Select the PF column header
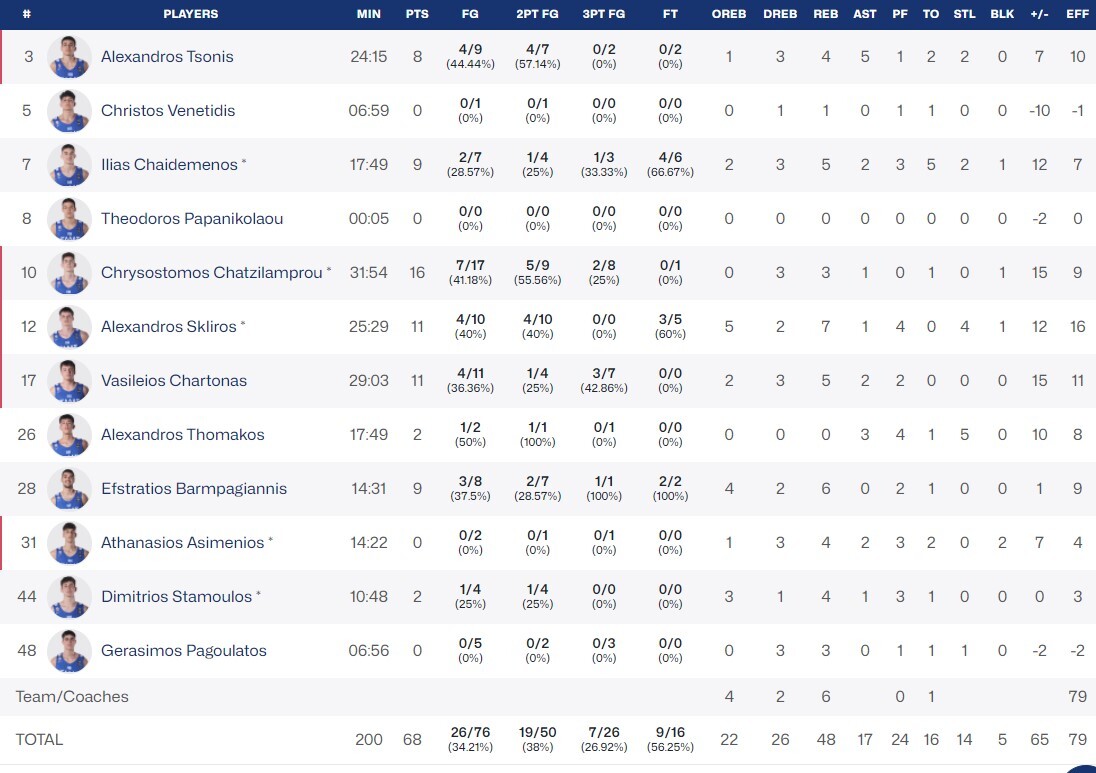 click(x=900, y=14)
